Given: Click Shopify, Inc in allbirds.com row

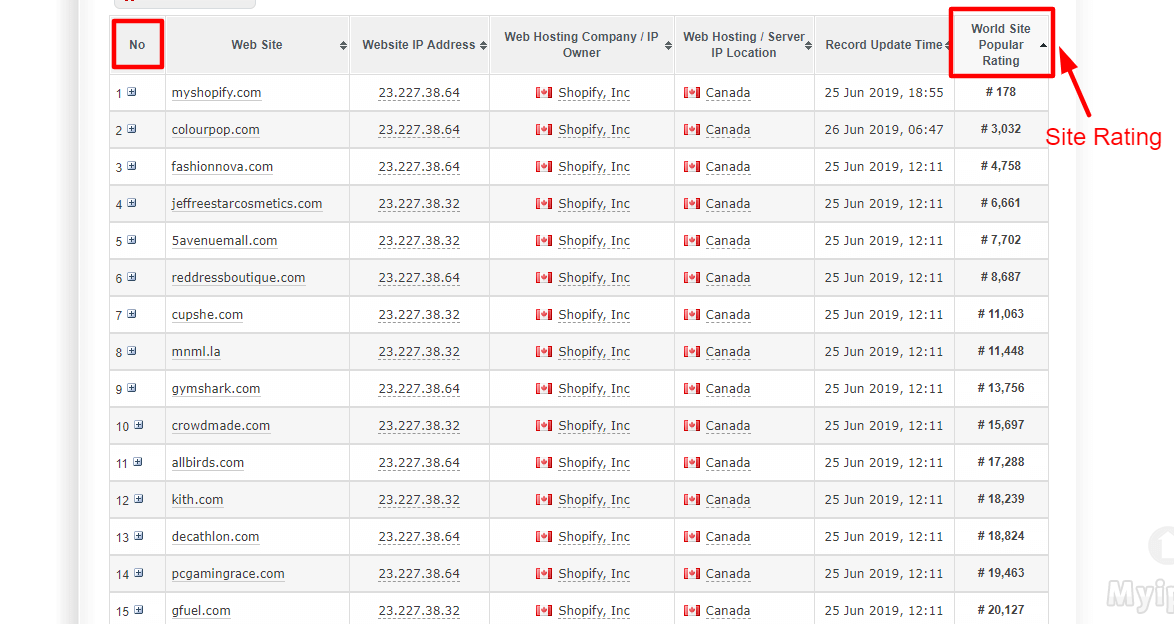Looking at the screenshot, I should pos(594,462).
